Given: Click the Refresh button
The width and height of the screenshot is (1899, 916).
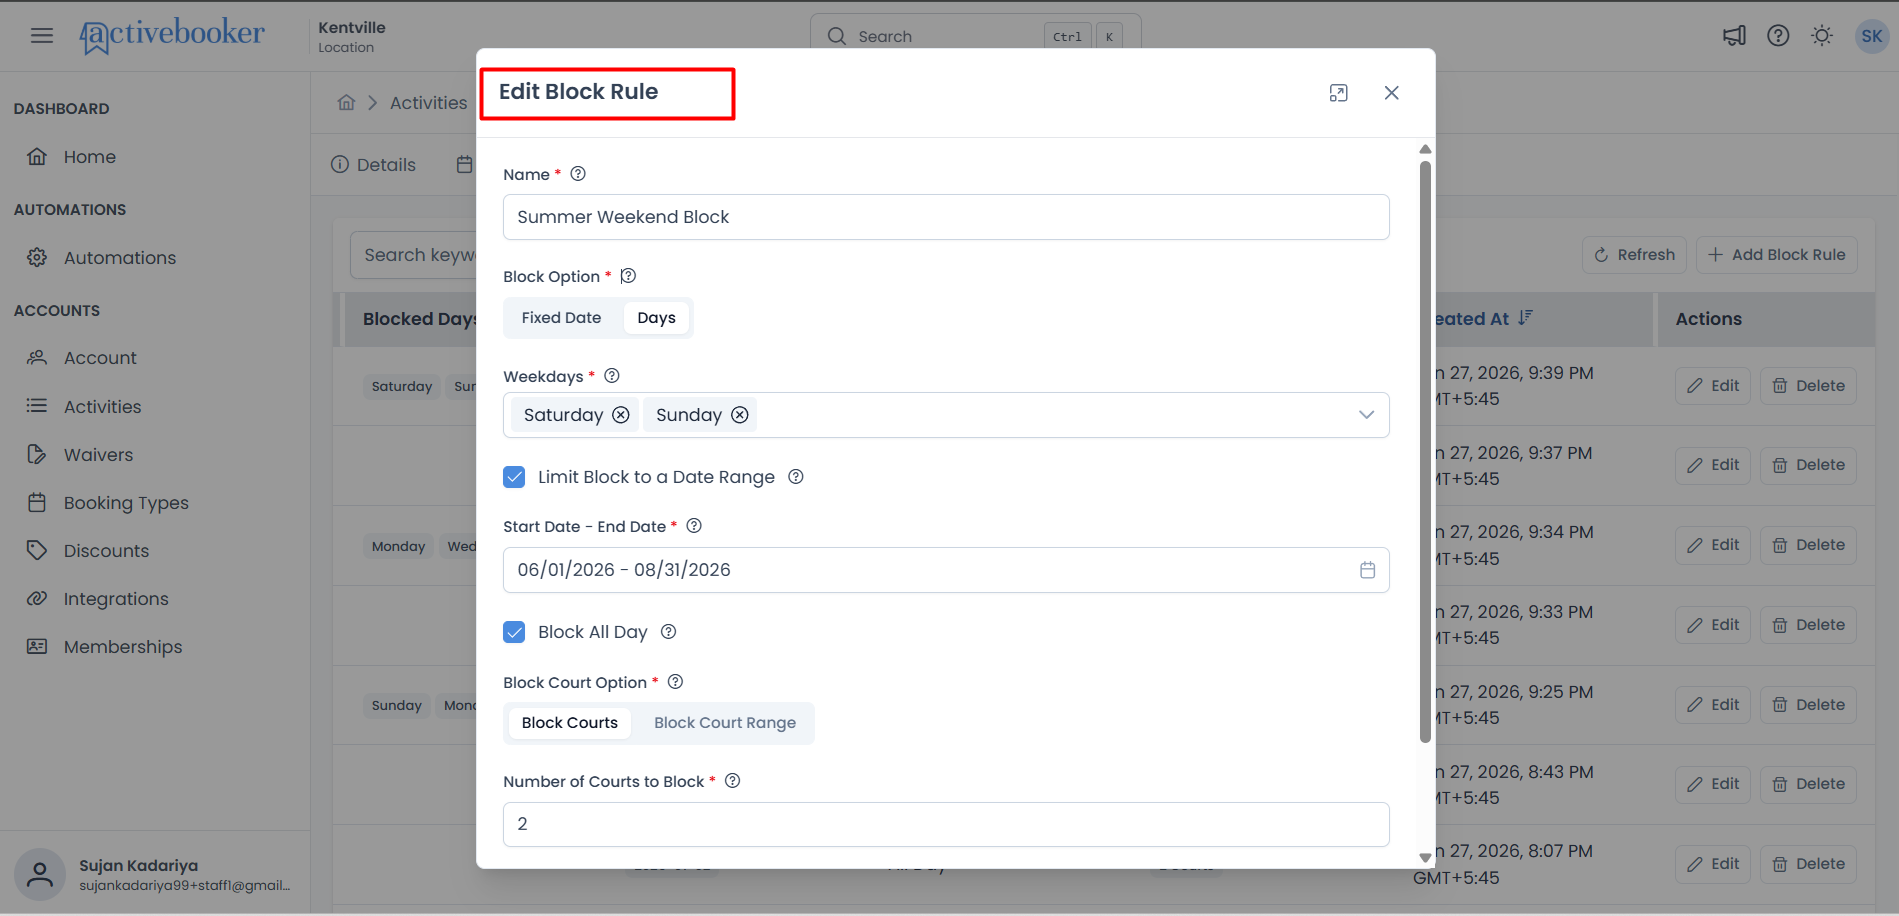Looking at the screenshot, I should pos(1634,255).
